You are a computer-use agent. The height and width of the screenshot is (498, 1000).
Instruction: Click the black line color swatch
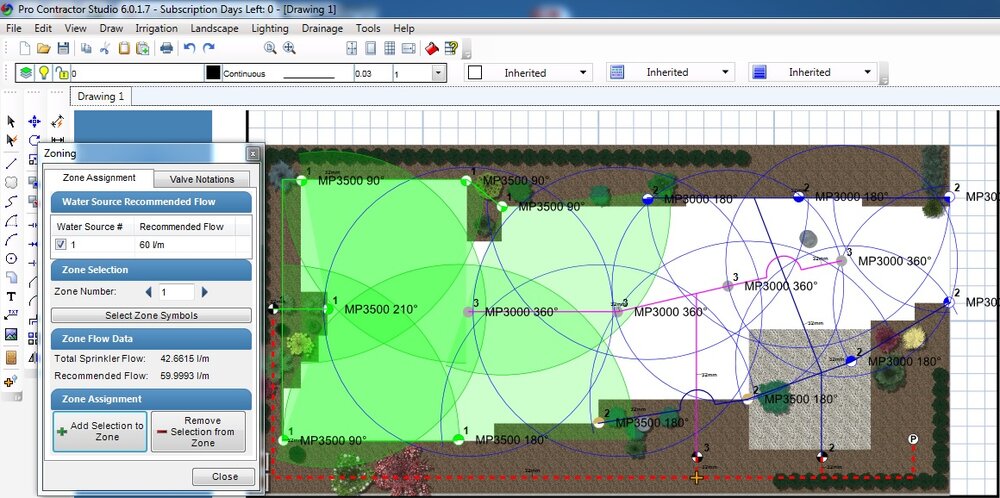tap(213, 73)
